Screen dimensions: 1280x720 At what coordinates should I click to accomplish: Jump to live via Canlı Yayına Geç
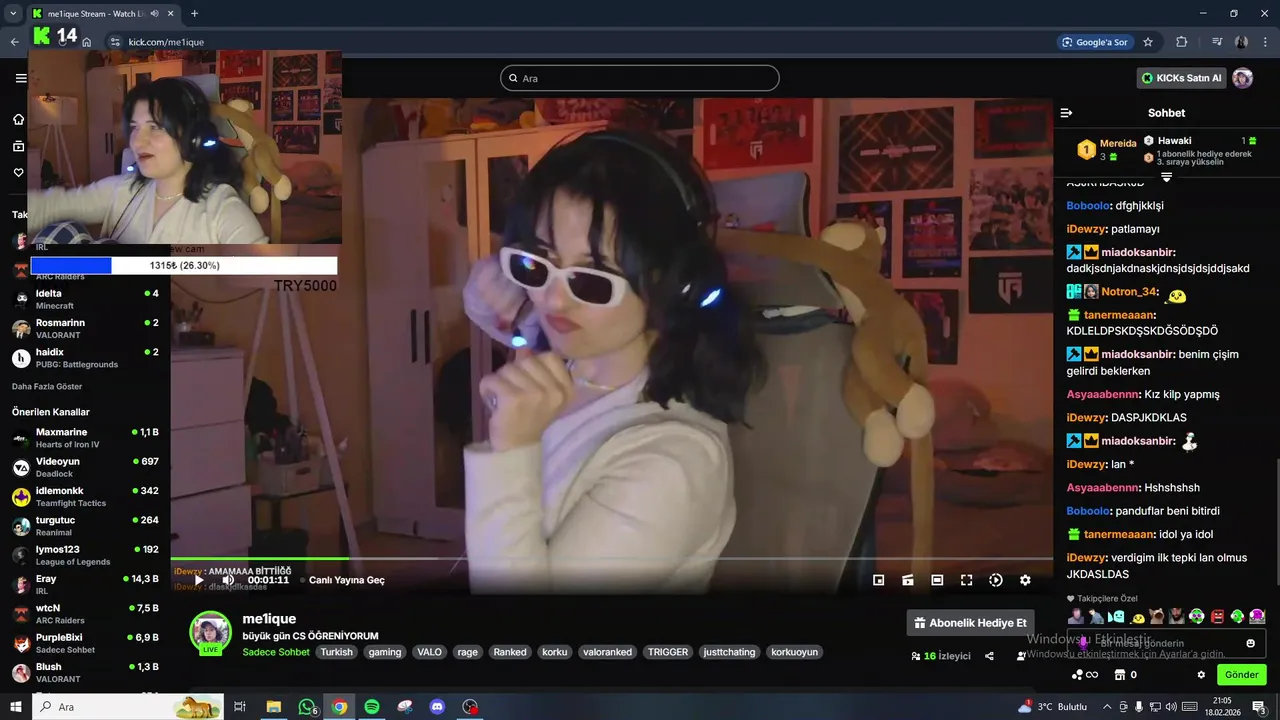pyautogui.click(x=346, y=580)
